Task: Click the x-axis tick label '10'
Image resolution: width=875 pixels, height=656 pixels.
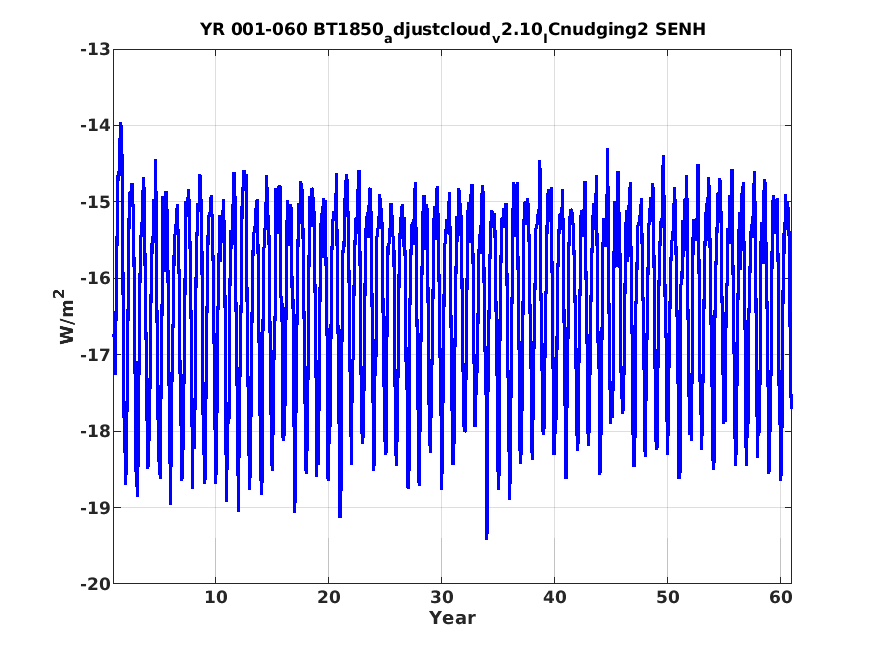Action: click(215, 597)
